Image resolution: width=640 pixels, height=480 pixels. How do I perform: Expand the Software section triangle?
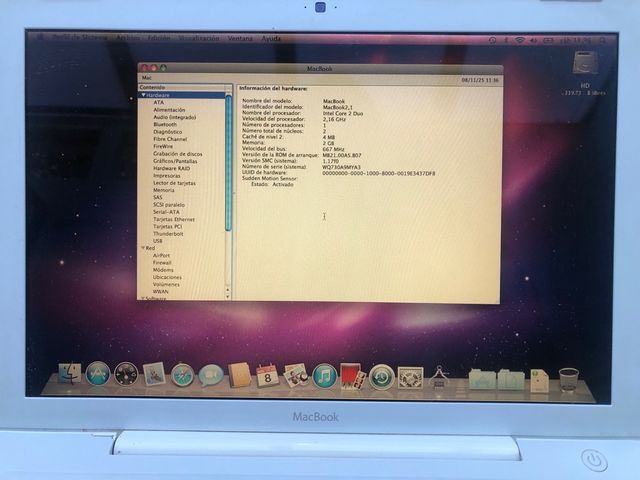143,298
